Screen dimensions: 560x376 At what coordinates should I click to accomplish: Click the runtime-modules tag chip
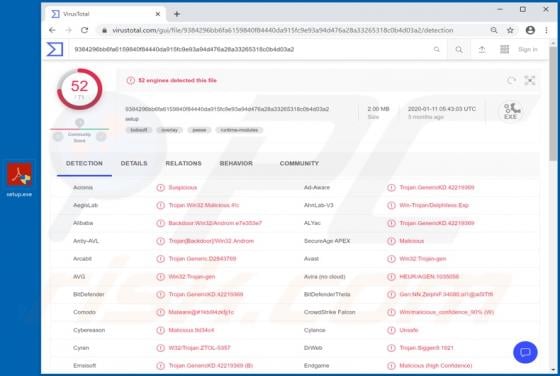[239, 130]
